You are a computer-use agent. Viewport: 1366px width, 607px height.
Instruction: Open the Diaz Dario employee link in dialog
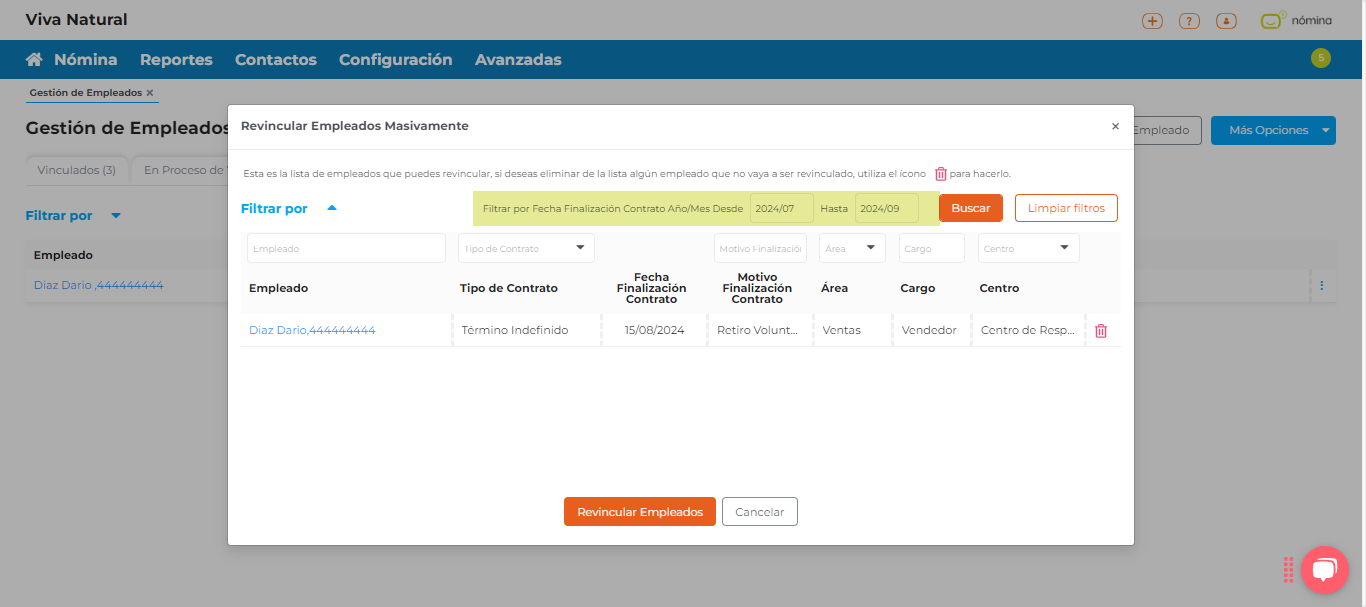pyautogui.click(x=312, y=330)
